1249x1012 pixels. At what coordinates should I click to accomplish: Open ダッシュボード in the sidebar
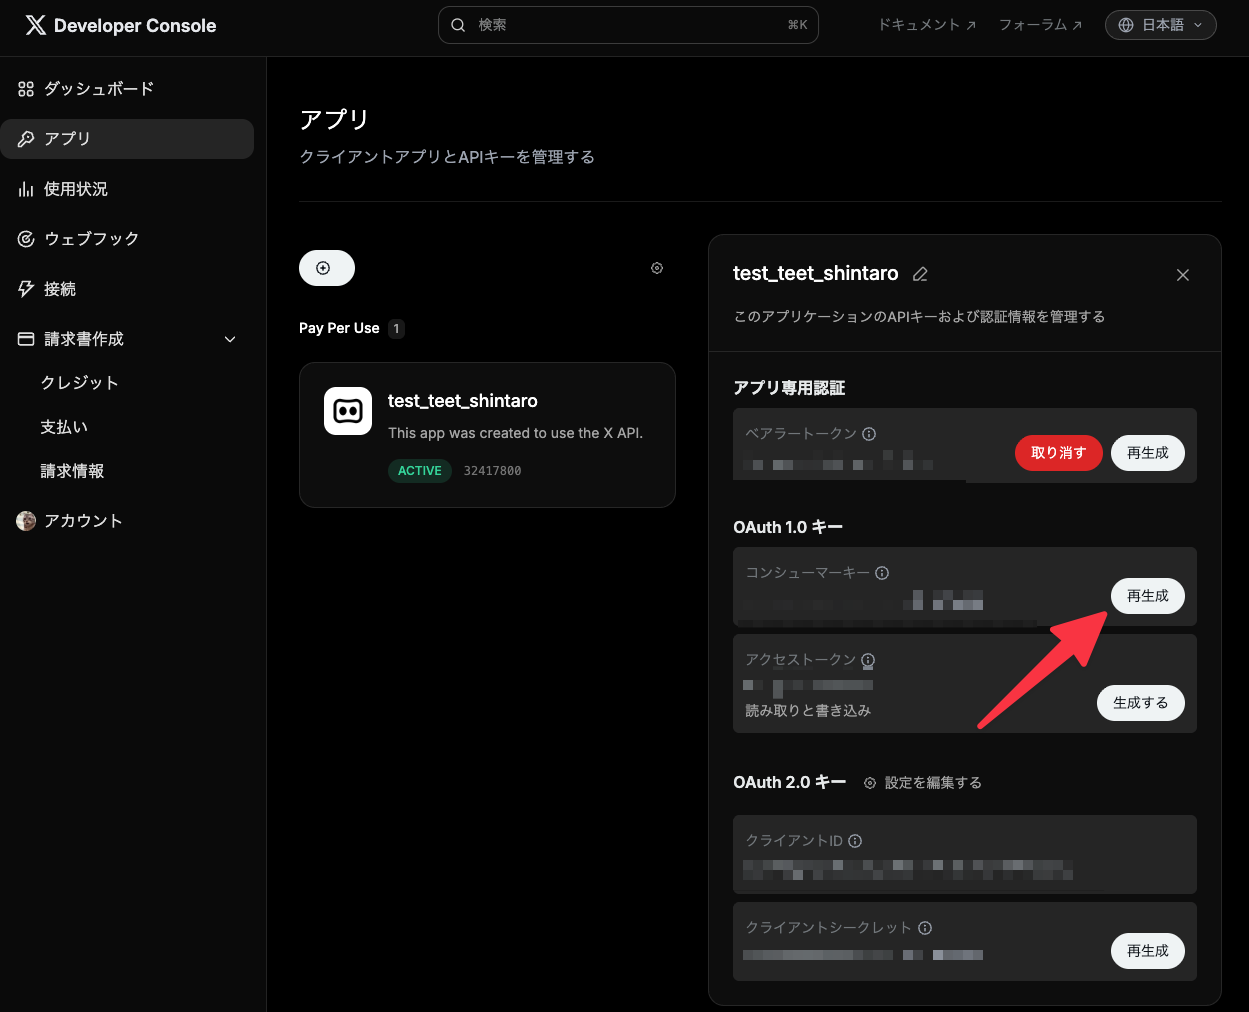click(99, 89)
